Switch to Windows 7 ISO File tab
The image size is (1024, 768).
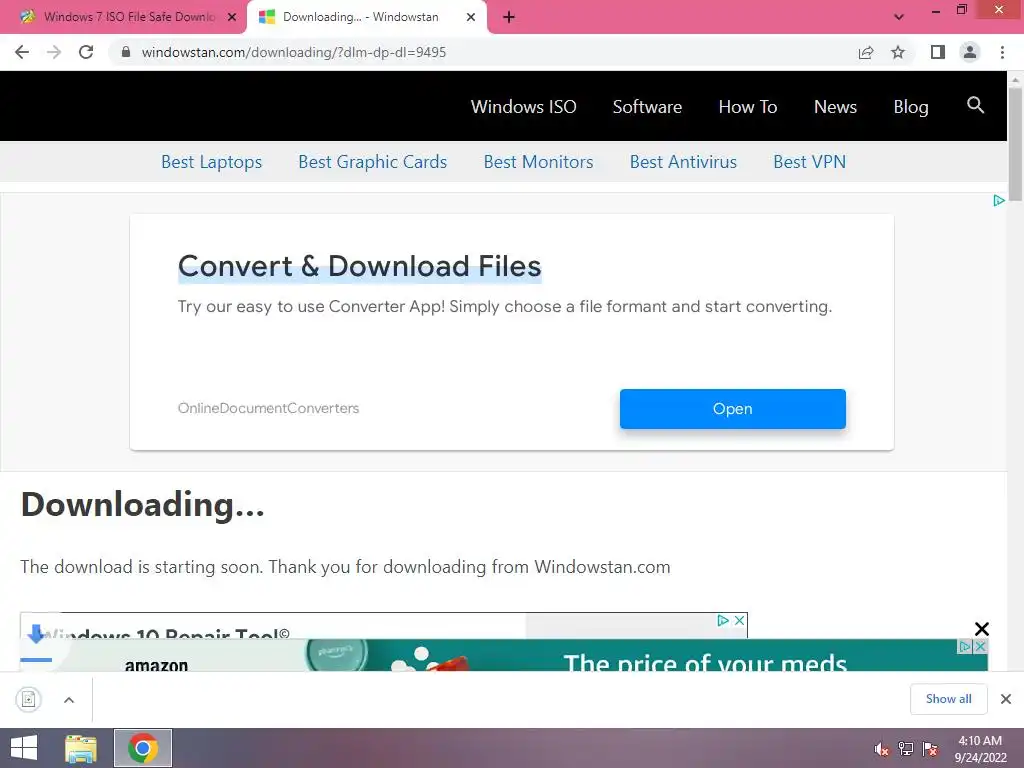point(122,17)
